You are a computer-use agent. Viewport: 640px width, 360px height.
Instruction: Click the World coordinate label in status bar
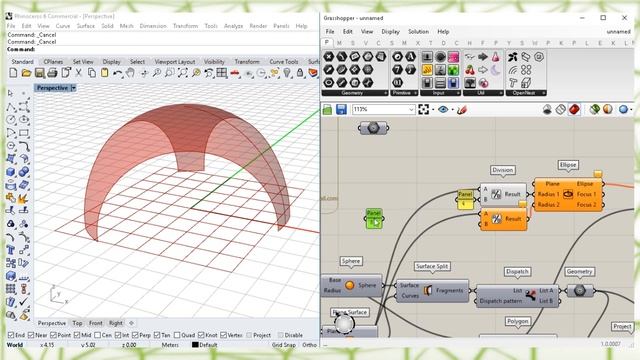pyautogui.click(x=15, y=345)
